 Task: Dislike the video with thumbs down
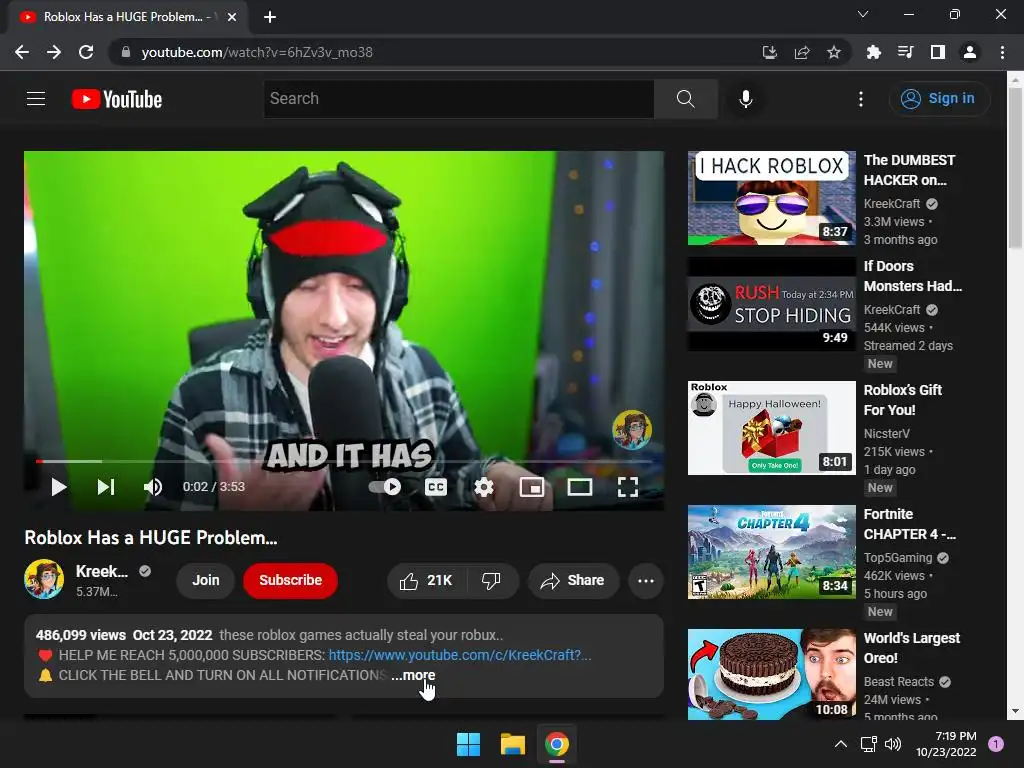point(492,581)
